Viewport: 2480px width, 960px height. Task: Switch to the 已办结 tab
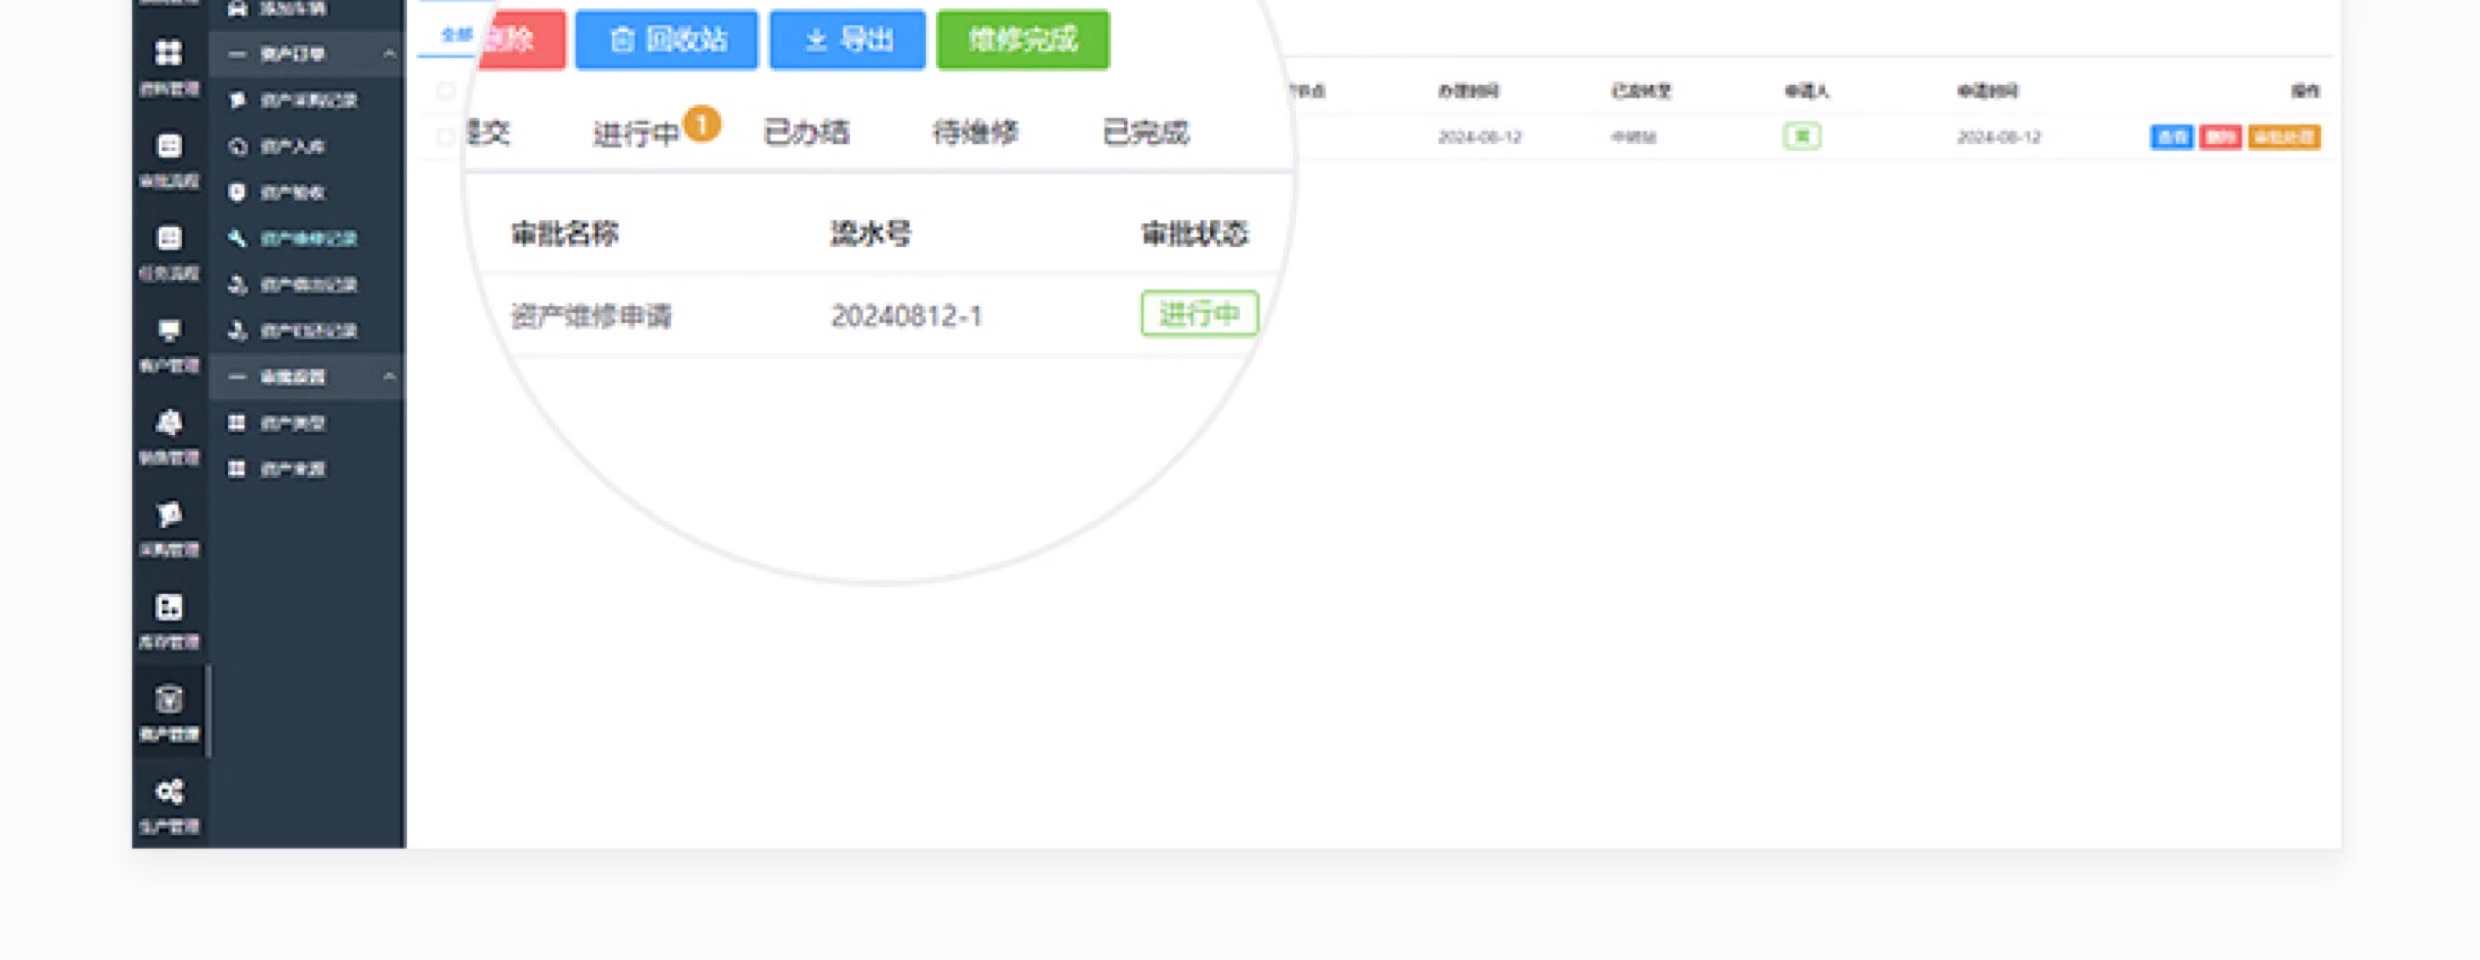point(806,133)
